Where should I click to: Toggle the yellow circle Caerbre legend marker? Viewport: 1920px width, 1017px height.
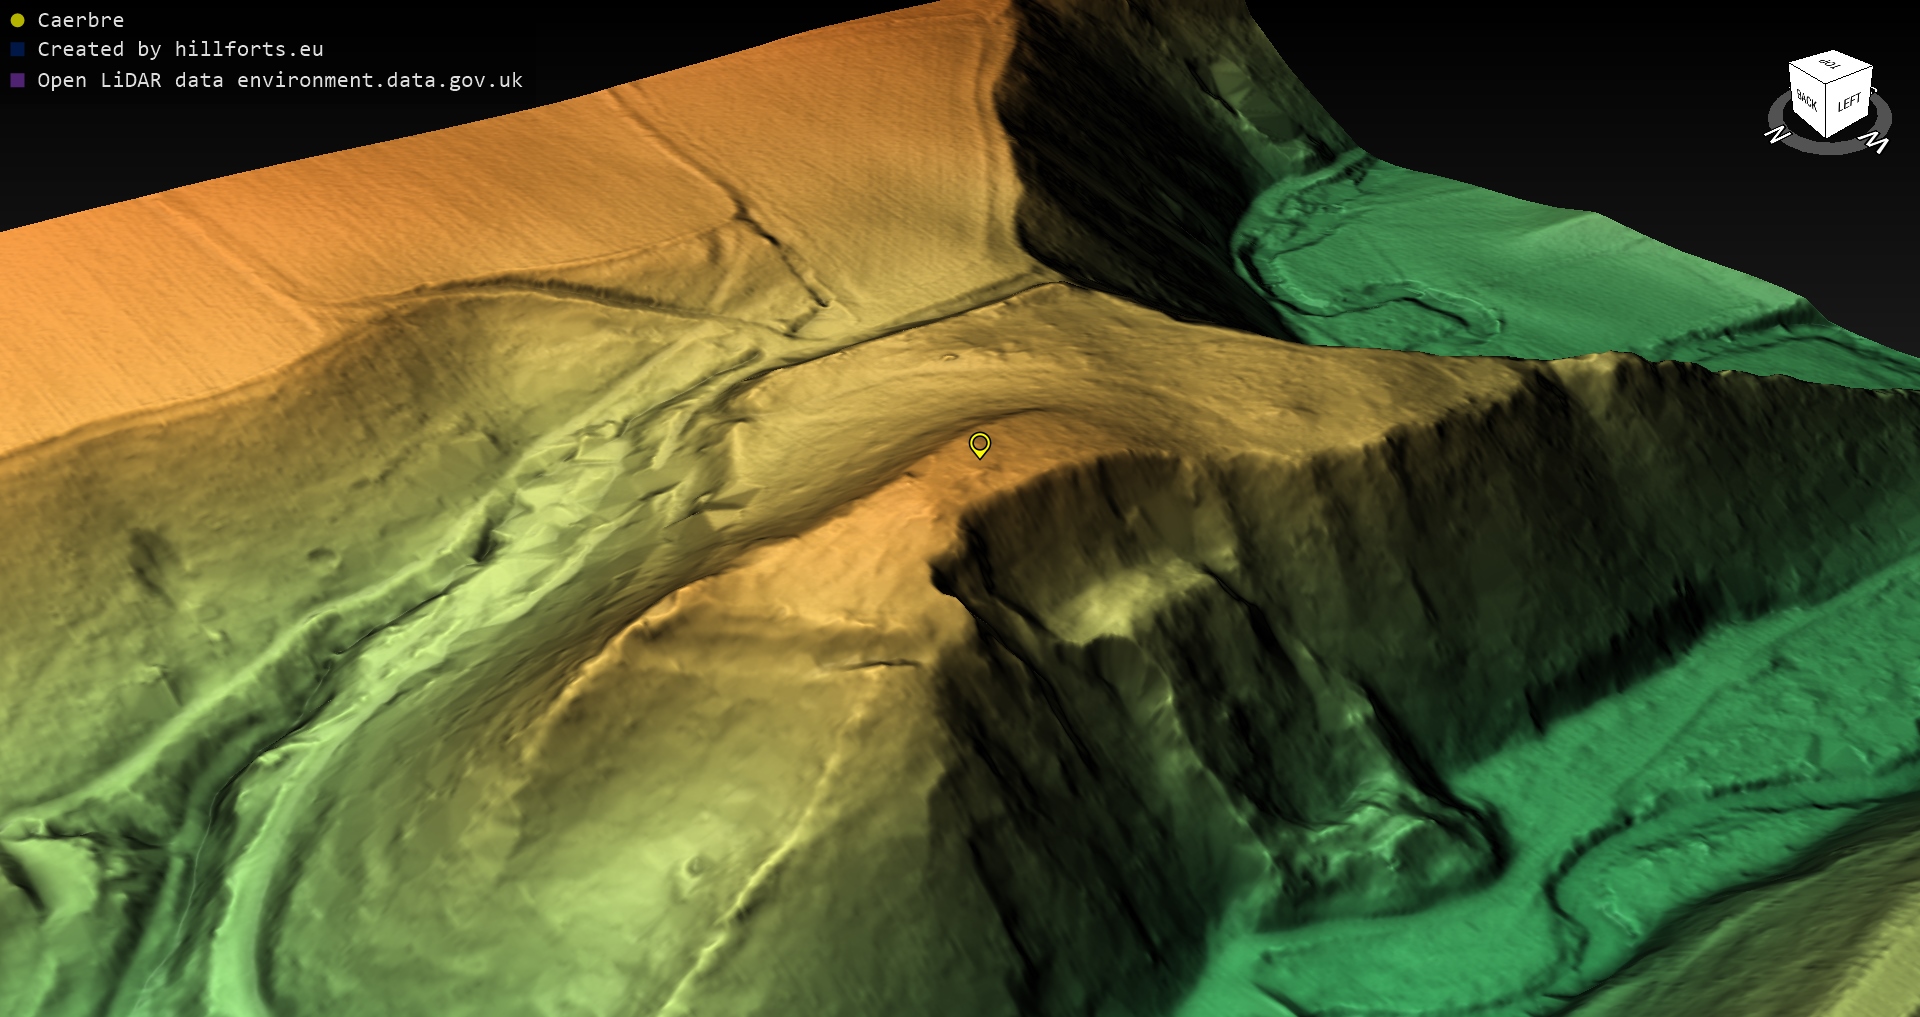pos(17,20)
